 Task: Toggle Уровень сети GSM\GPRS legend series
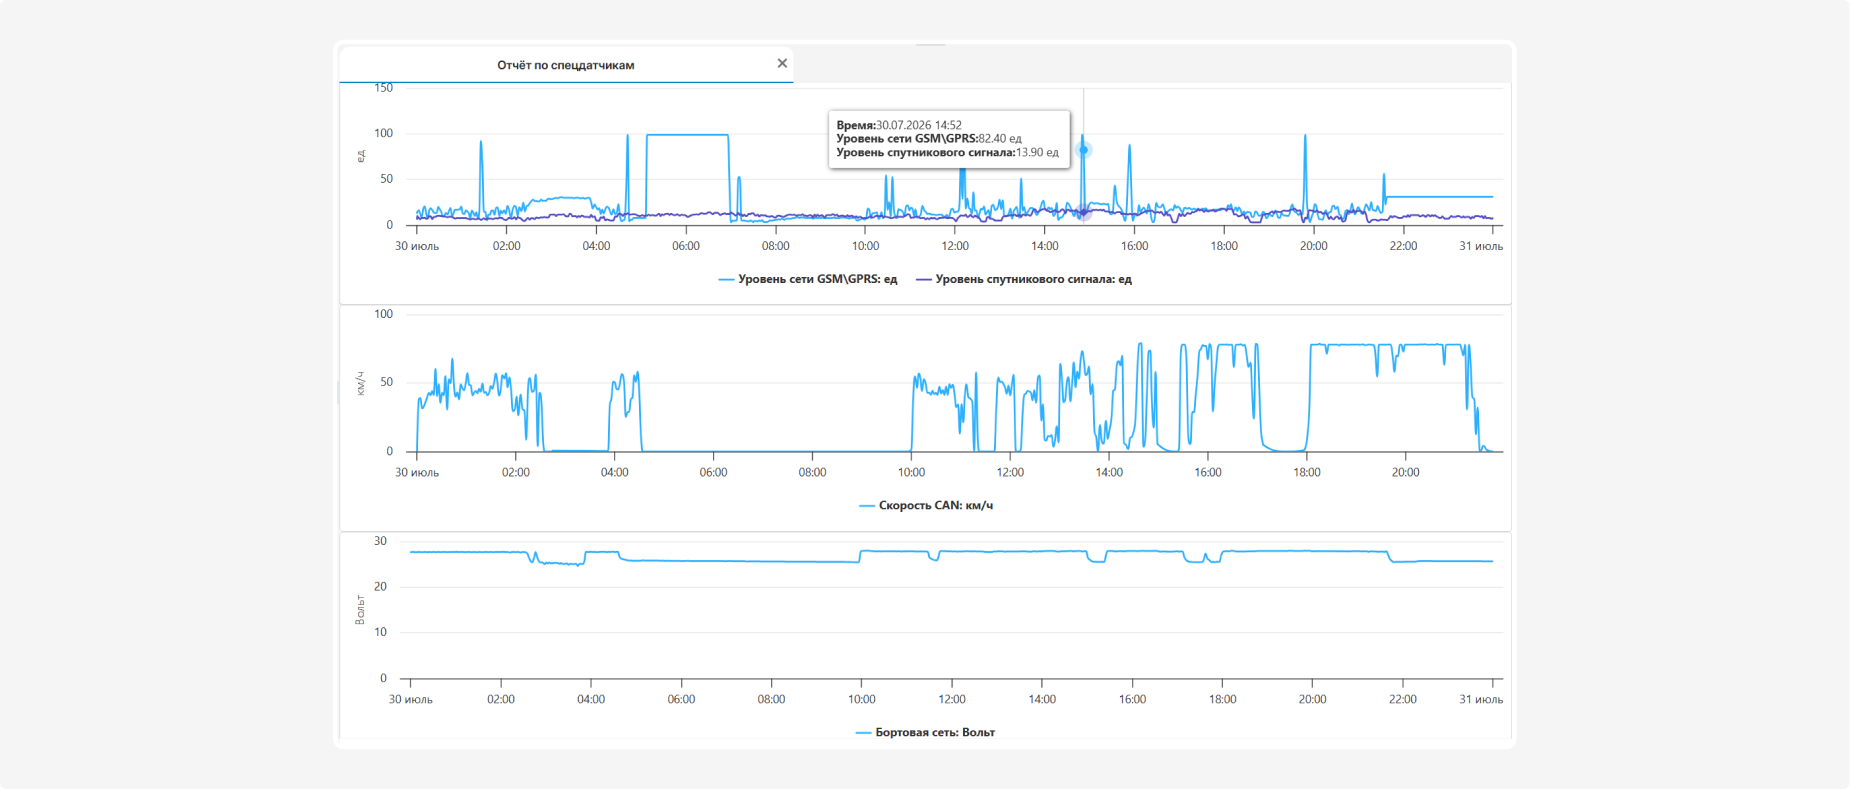point(808,279)
